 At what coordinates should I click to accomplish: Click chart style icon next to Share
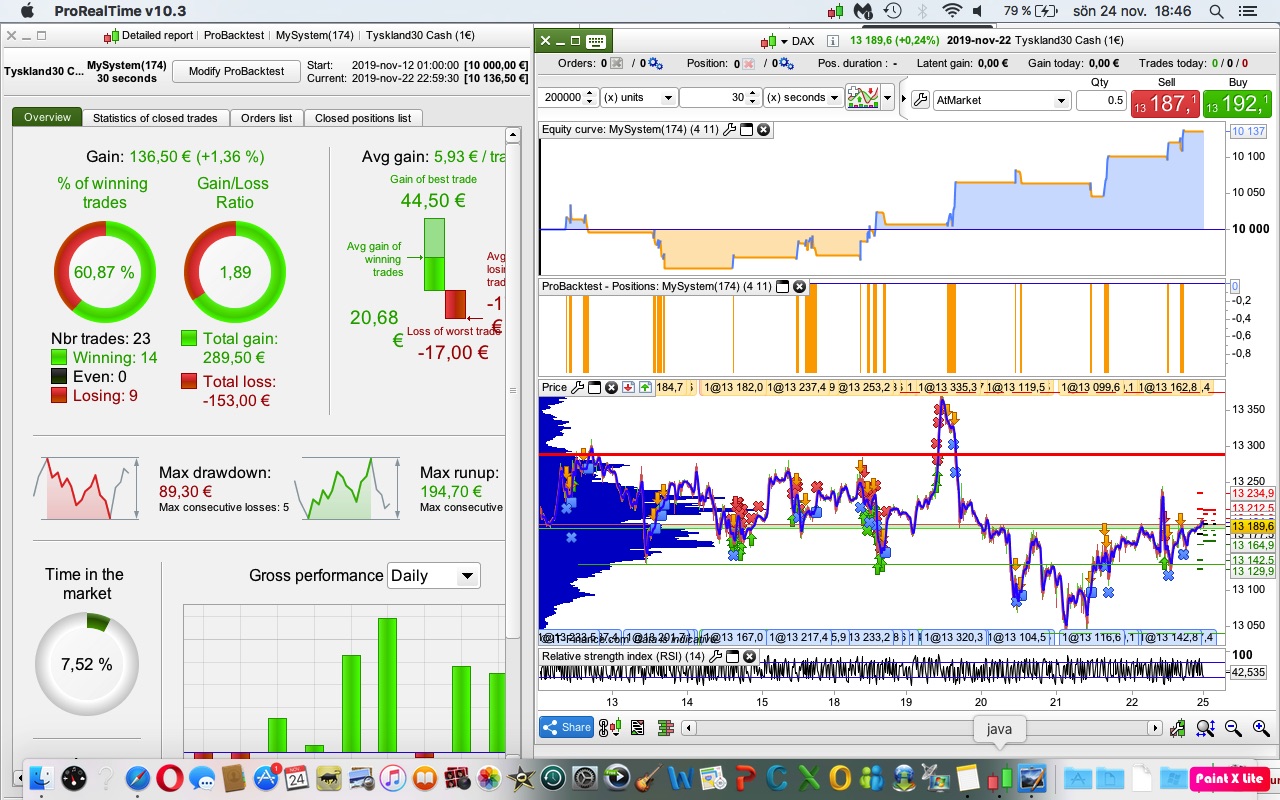pyautogui.click(x=609, y=728)
